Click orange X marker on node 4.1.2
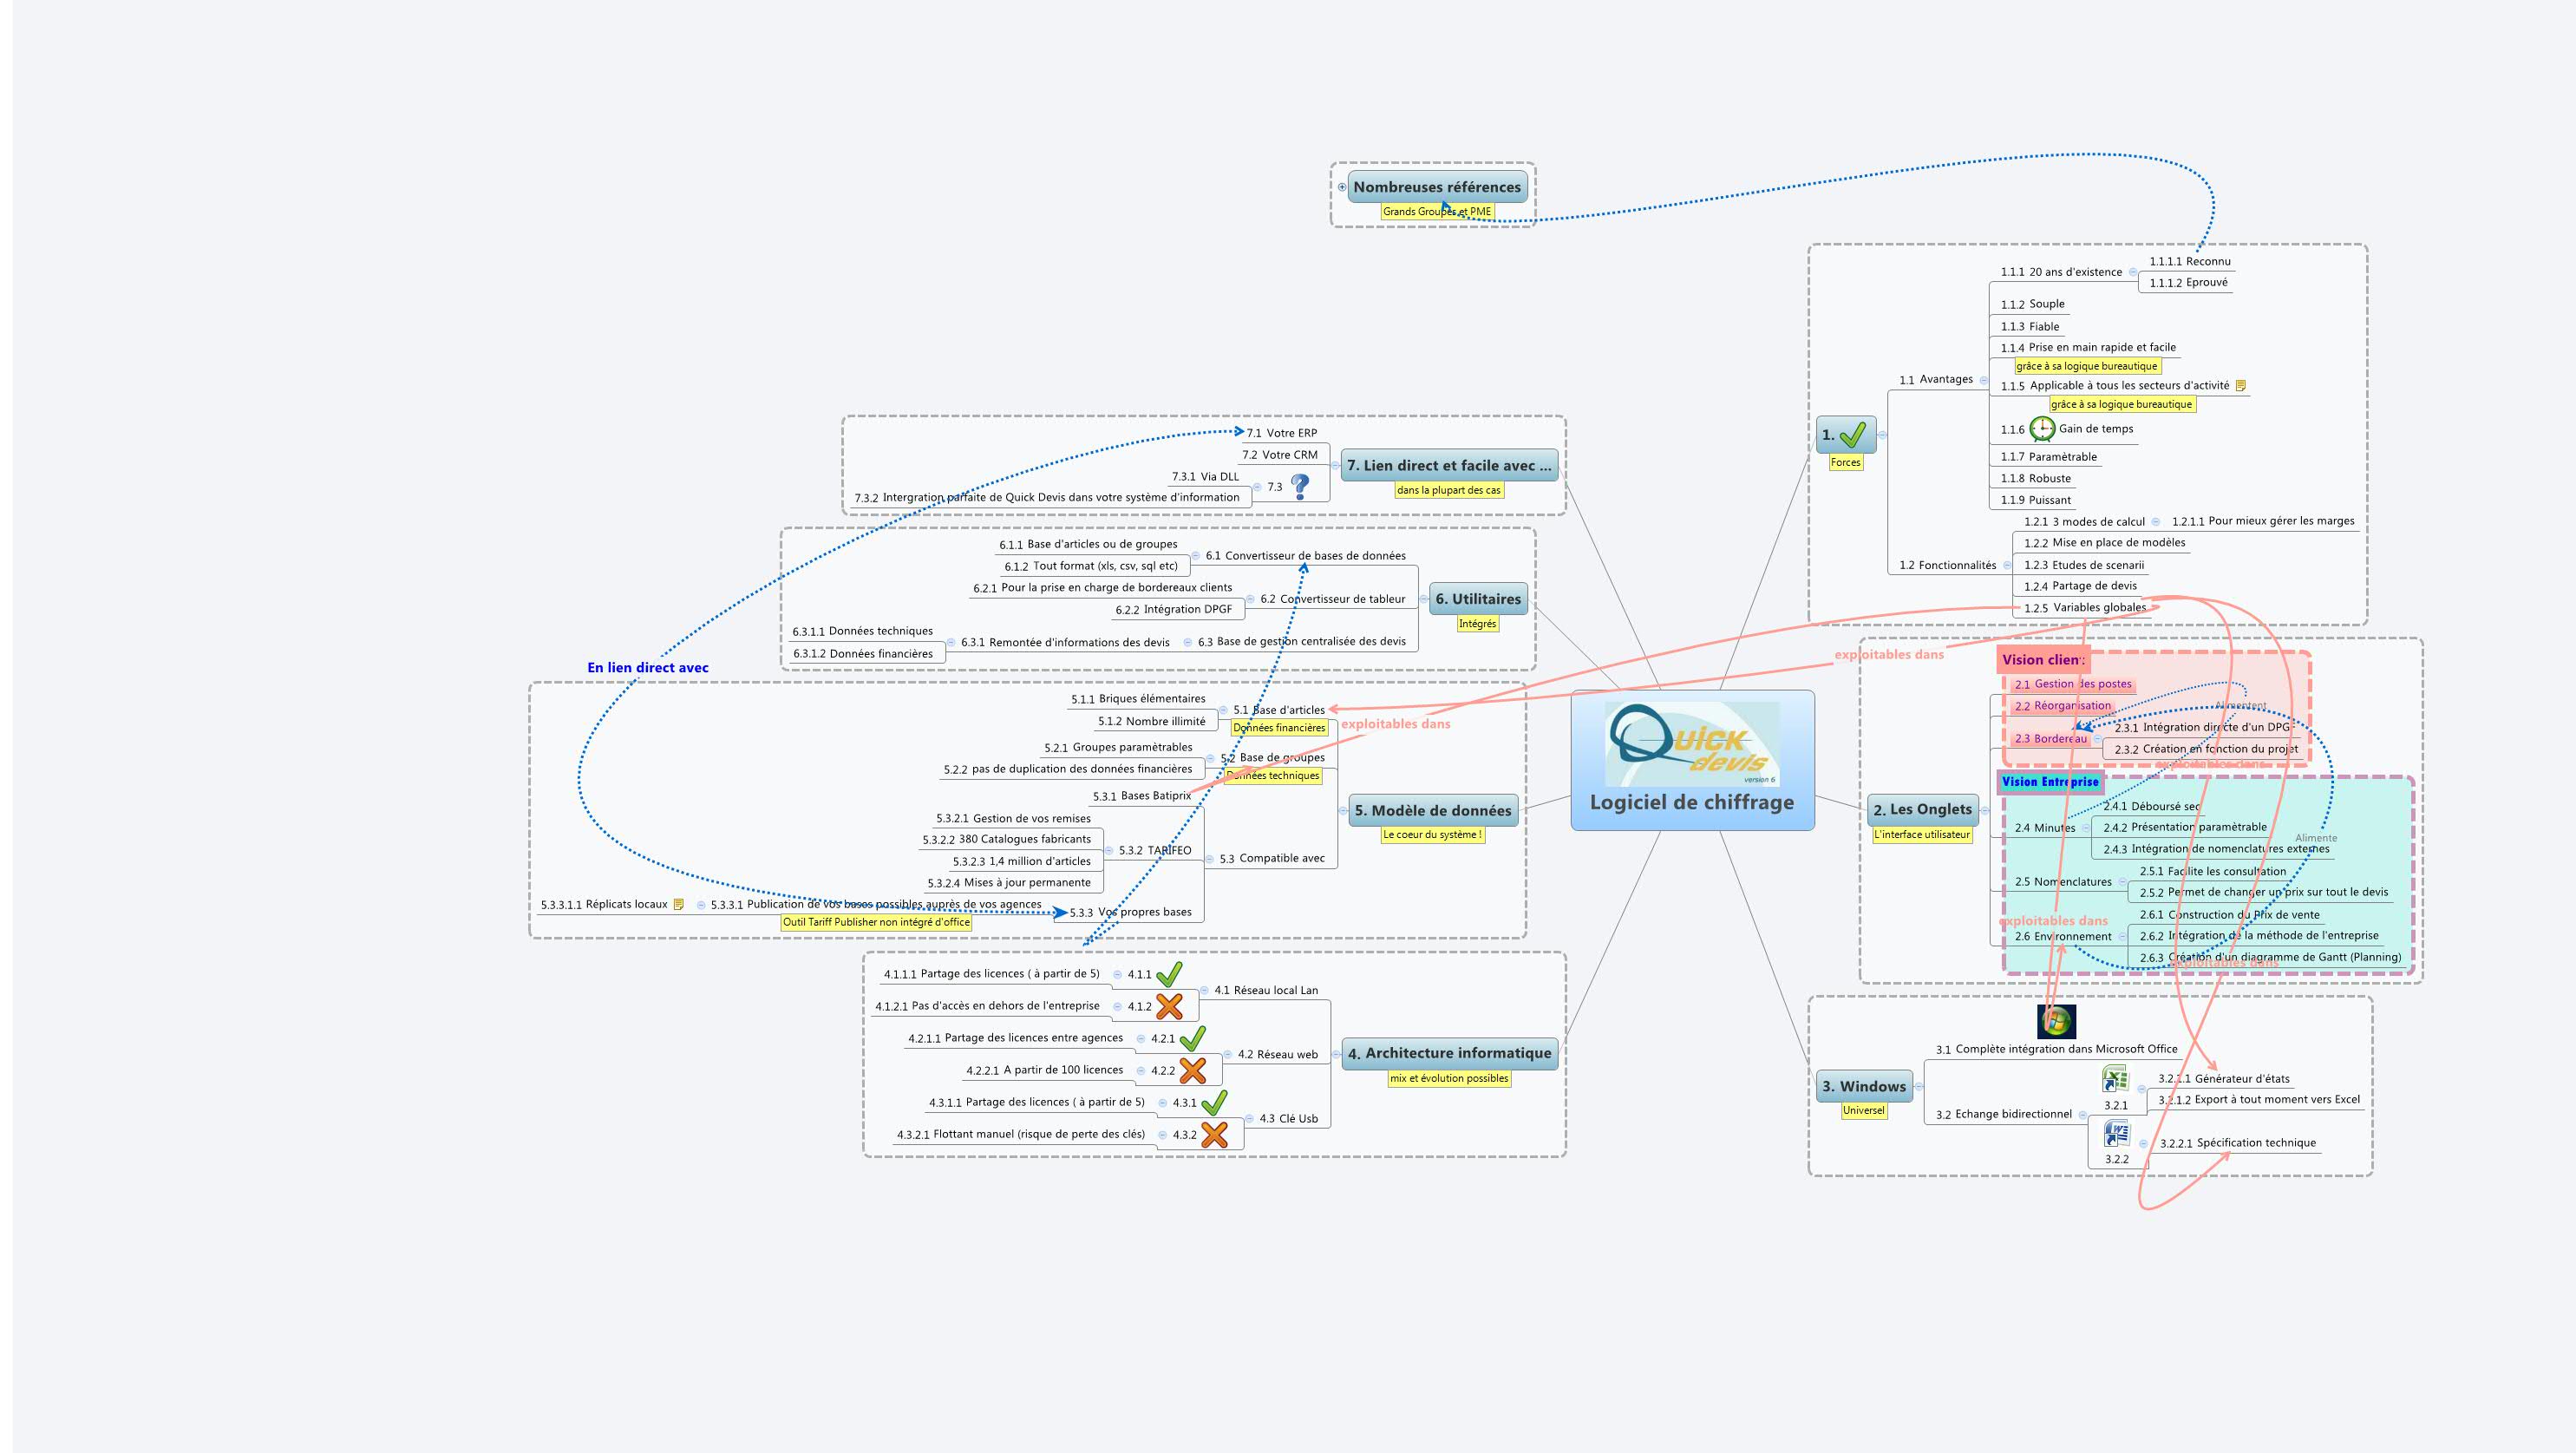 [x=1169, y=1005]
